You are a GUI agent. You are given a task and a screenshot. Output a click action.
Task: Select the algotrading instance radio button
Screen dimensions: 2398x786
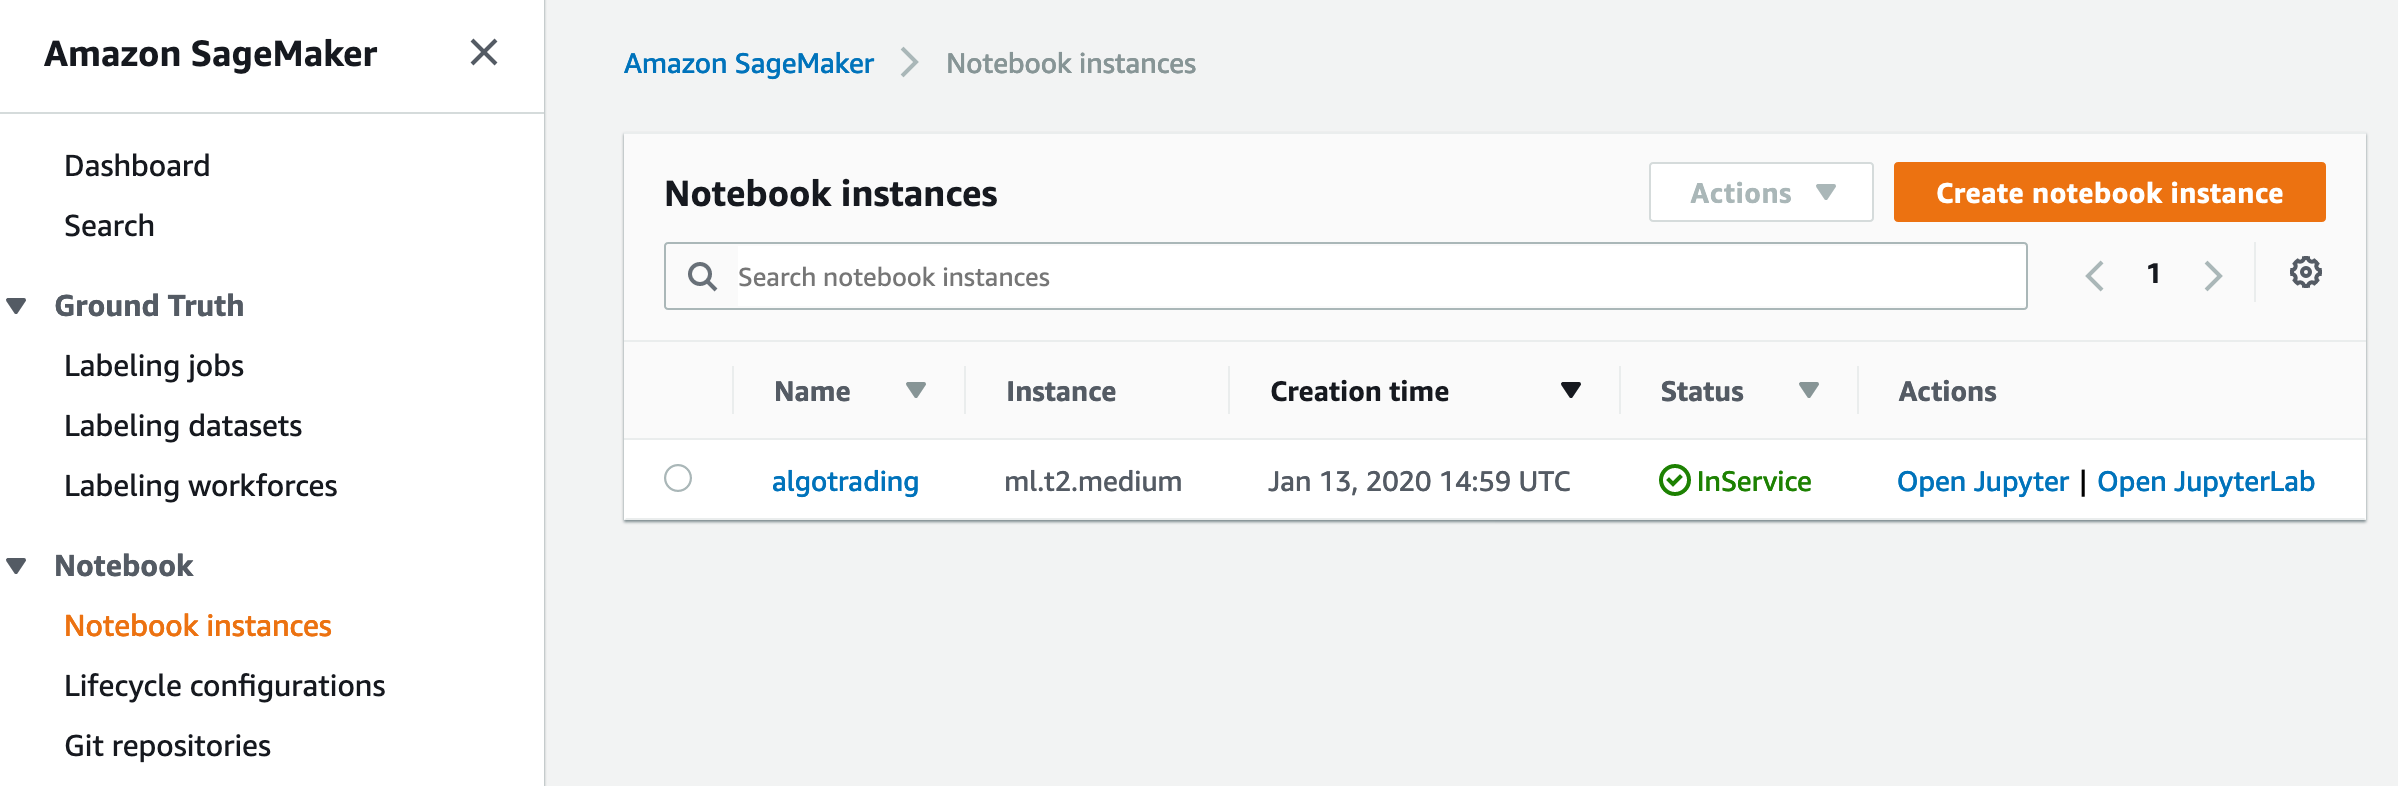click(678, 479)
